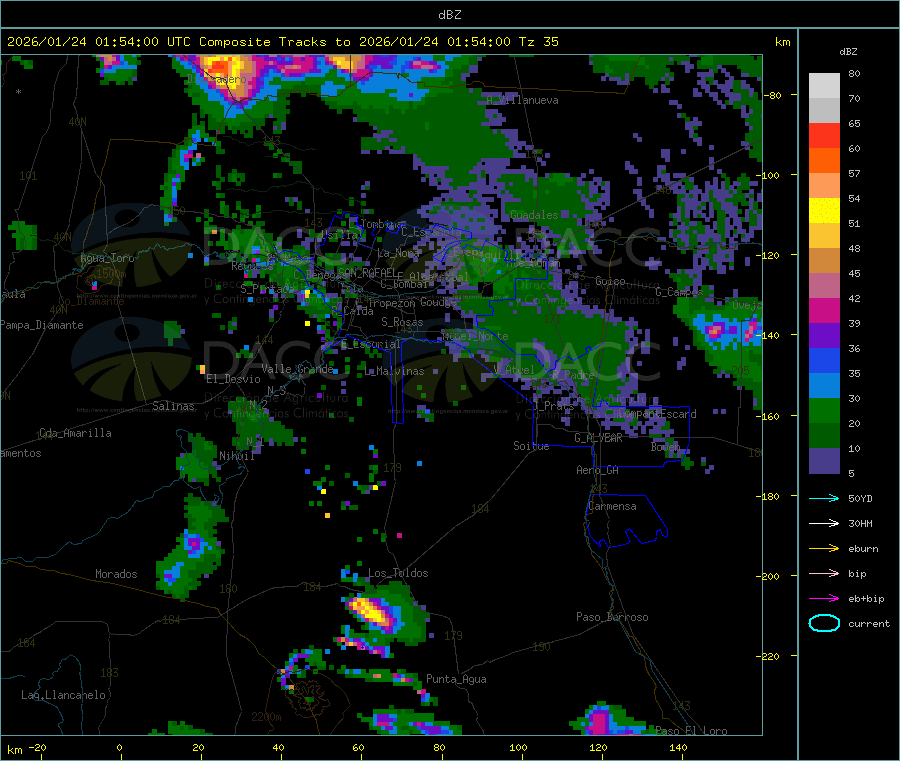900x761 pixels.
Task: Click the legend label 'eburn'
Action: (863, 549)
